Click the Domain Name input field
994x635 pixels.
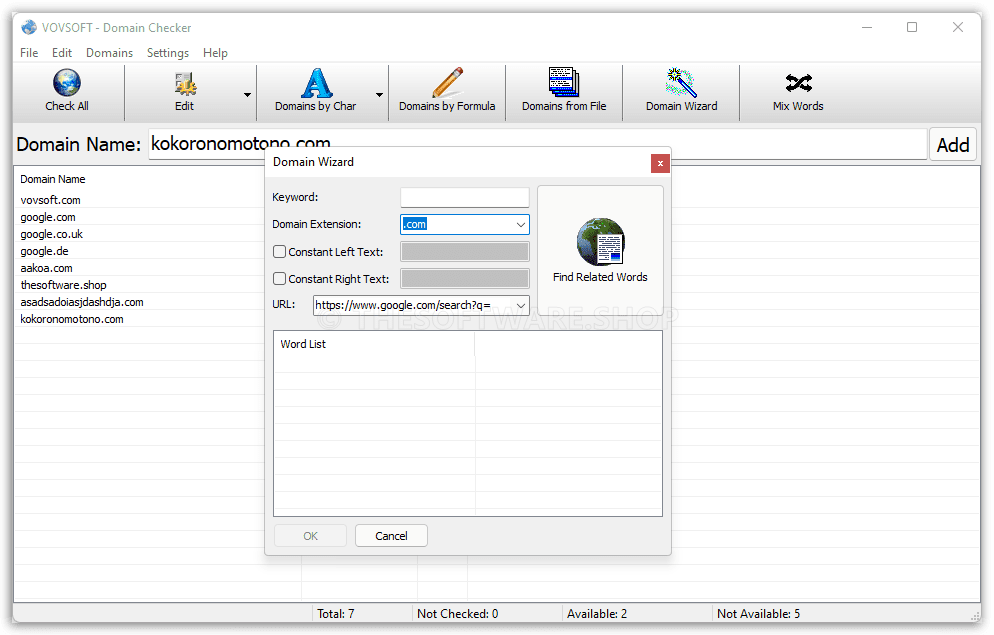point(538,144)
